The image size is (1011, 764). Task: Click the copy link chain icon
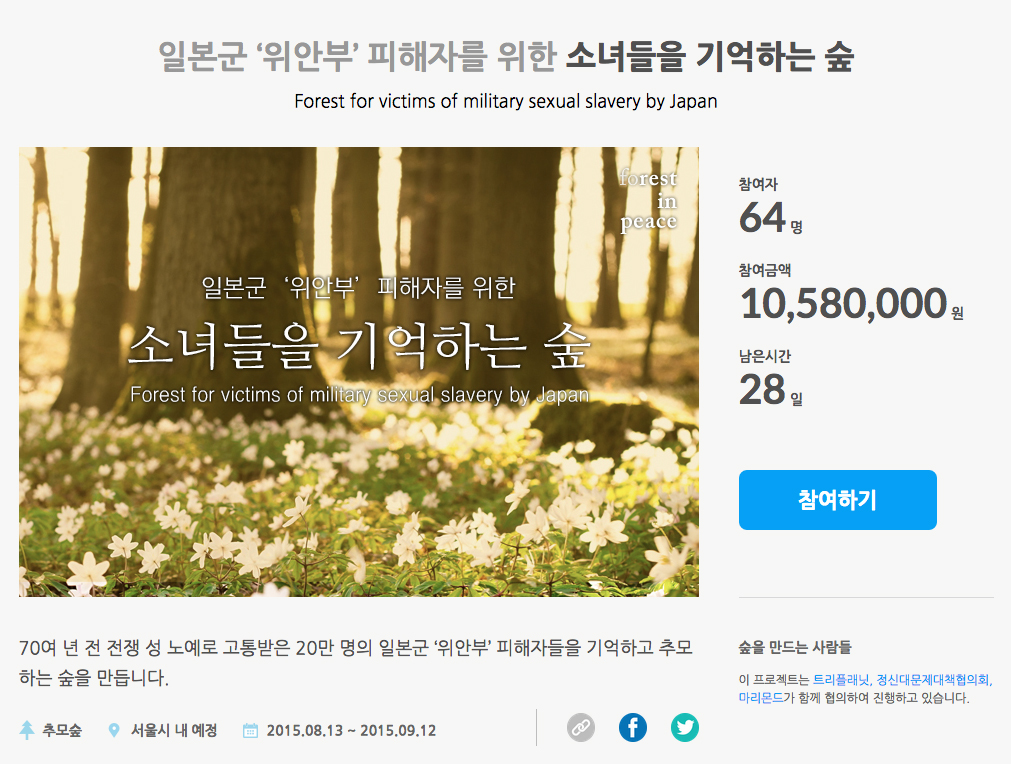coord(581,728)
